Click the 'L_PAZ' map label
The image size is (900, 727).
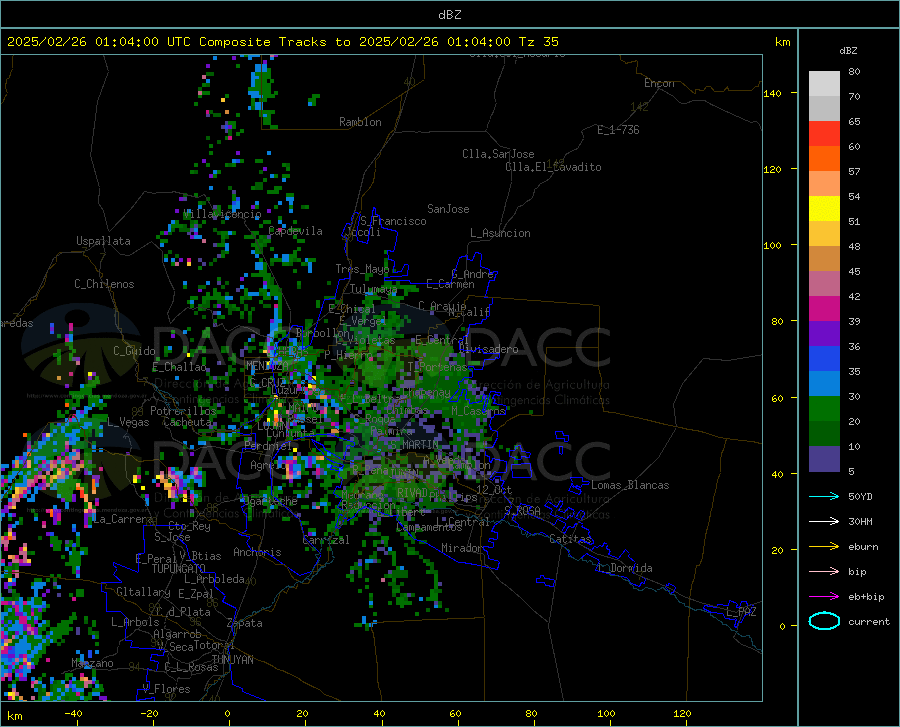pyautogui.click(x=741, y=612)
